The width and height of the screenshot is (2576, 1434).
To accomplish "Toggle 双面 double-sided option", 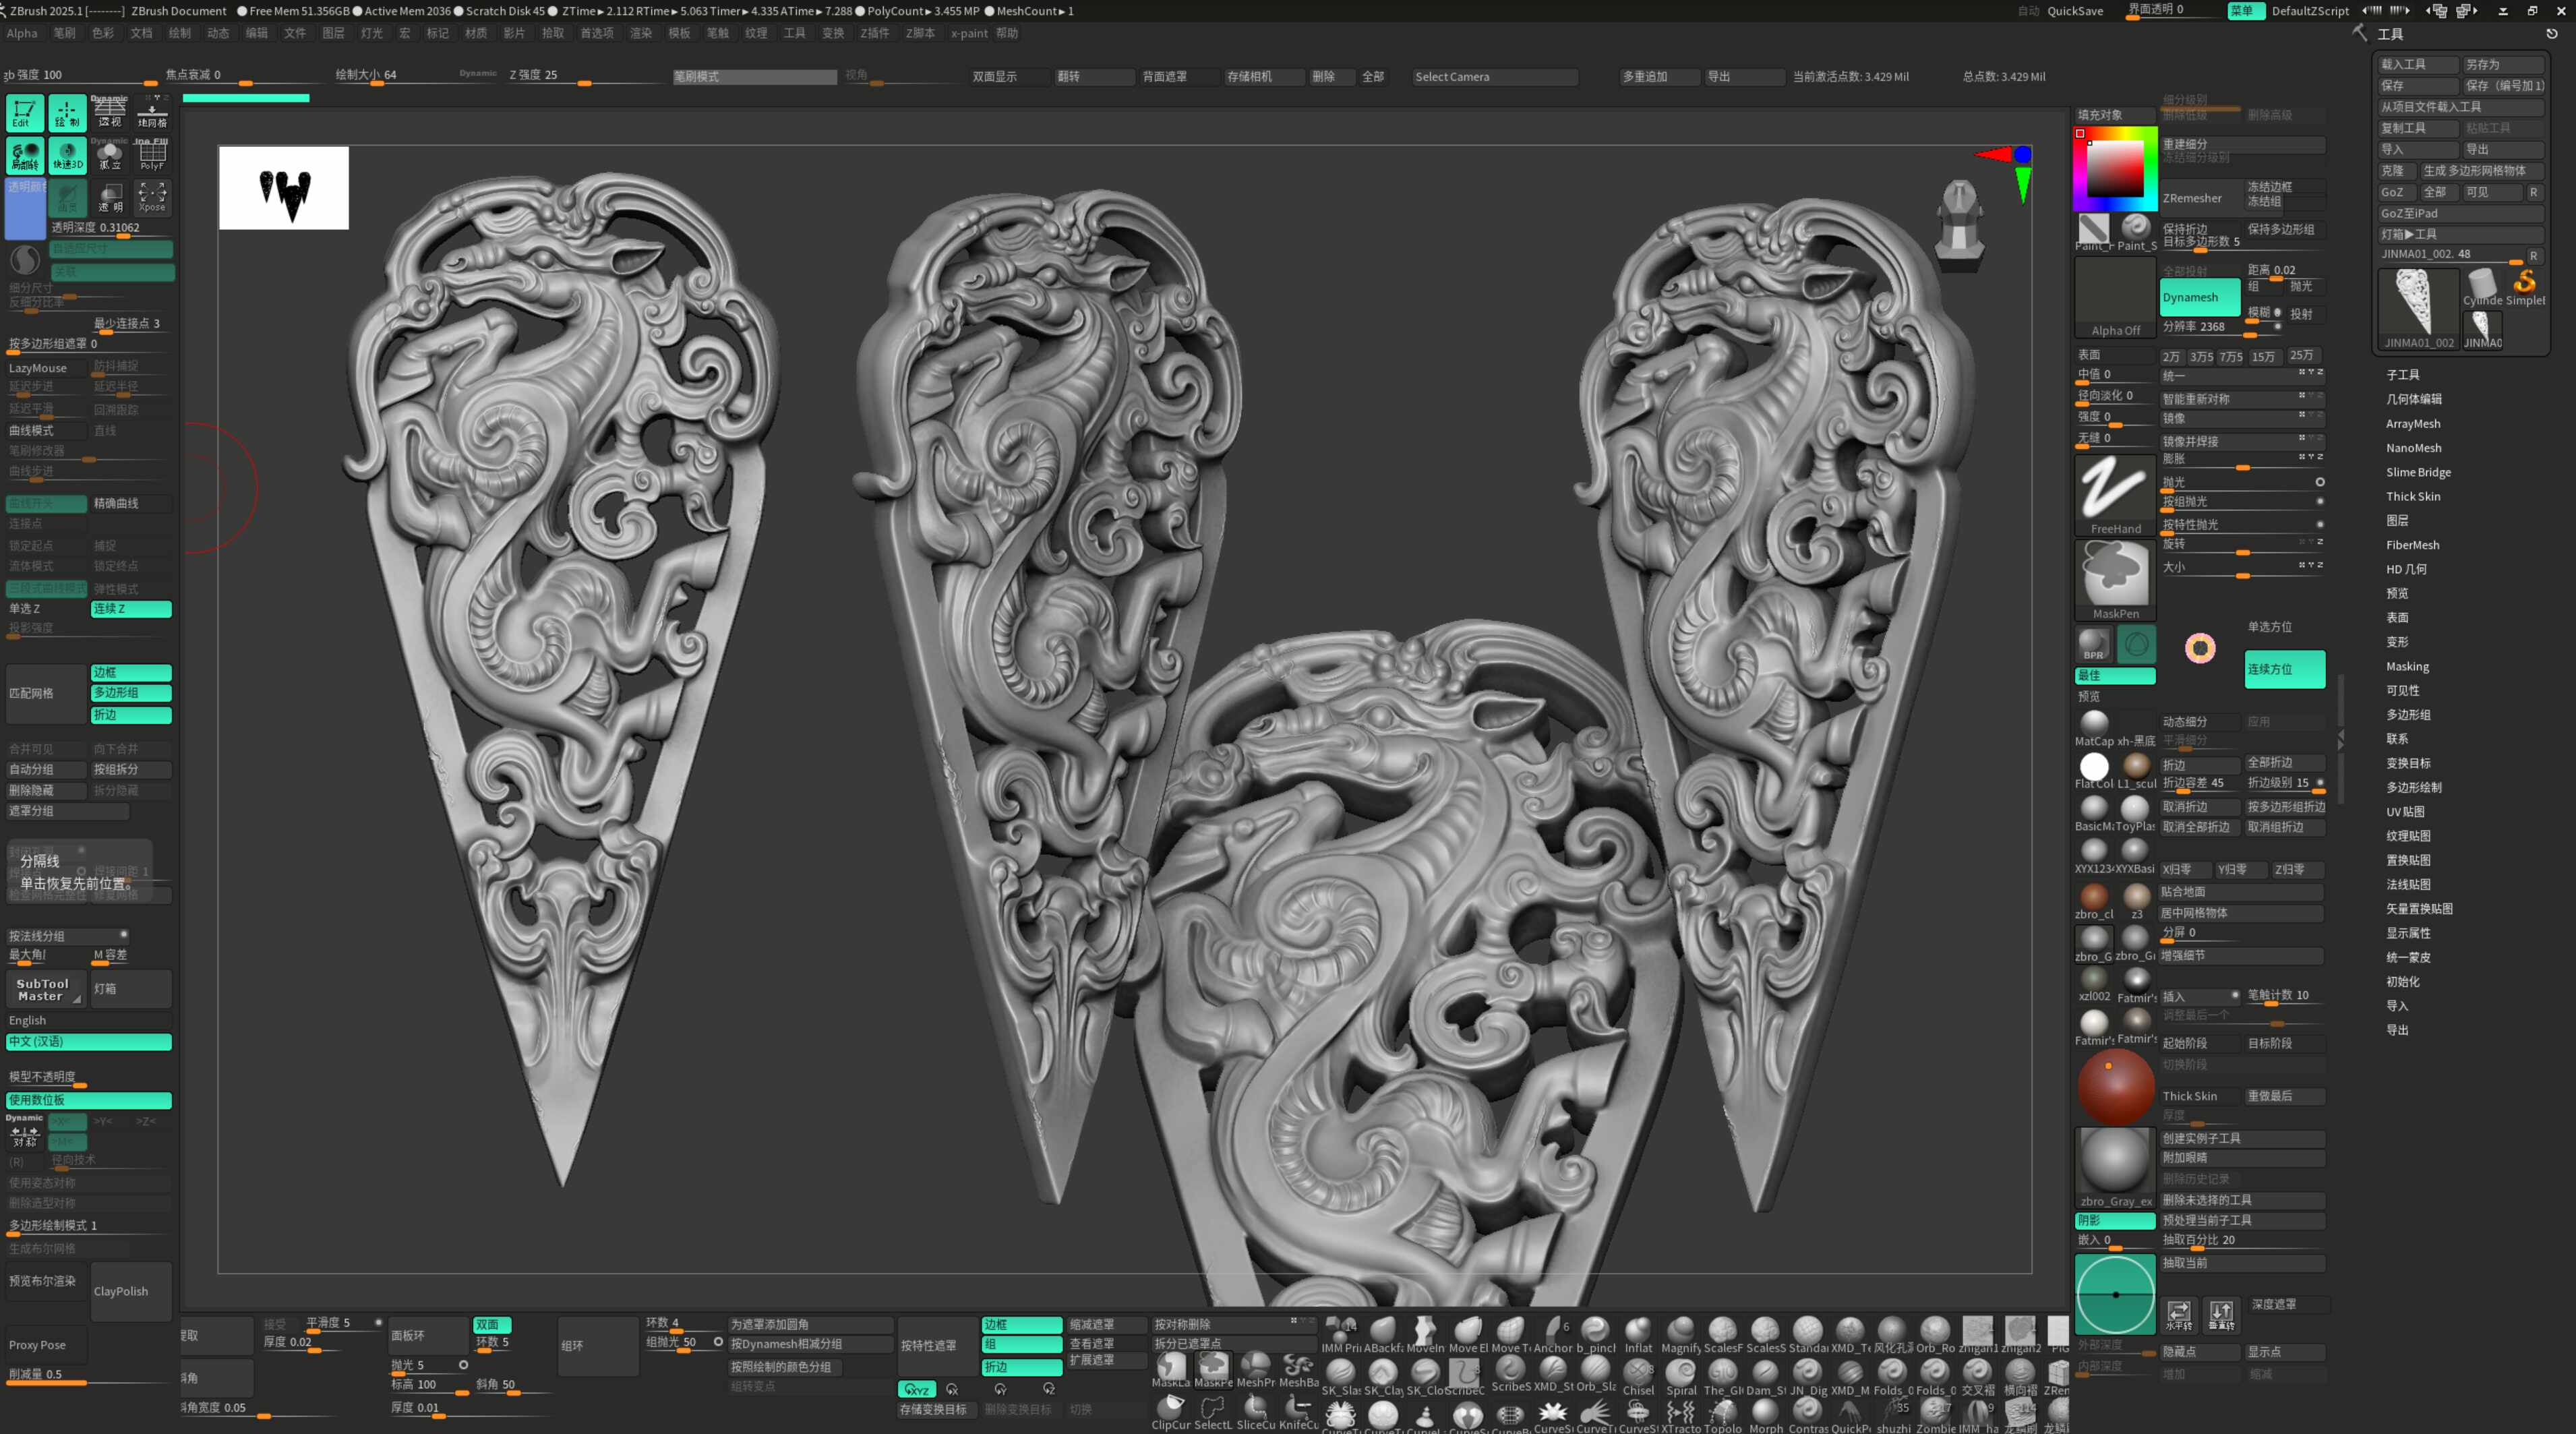I will [x=491, y=1324].
